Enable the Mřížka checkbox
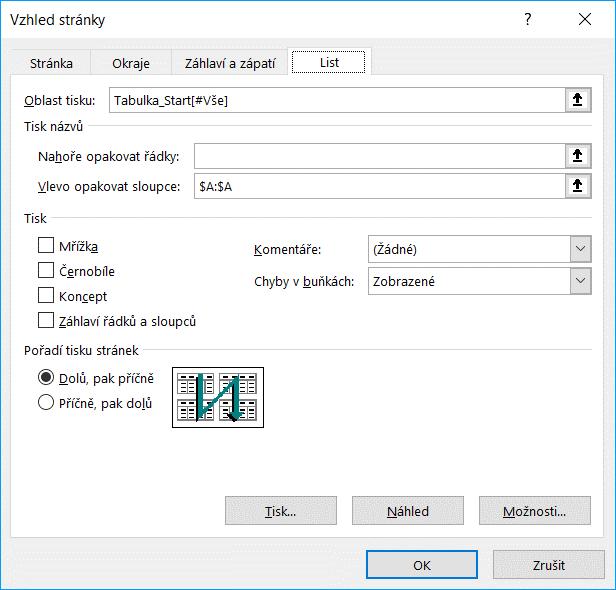 tap(46, 246)
